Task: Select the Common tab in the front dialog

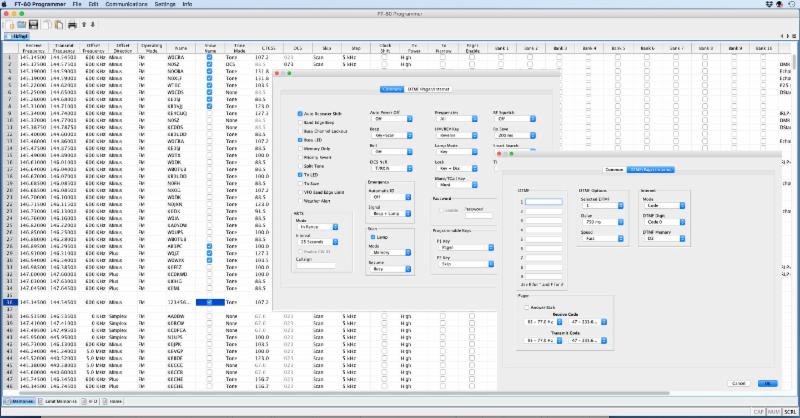Action: tap(614, 169)
